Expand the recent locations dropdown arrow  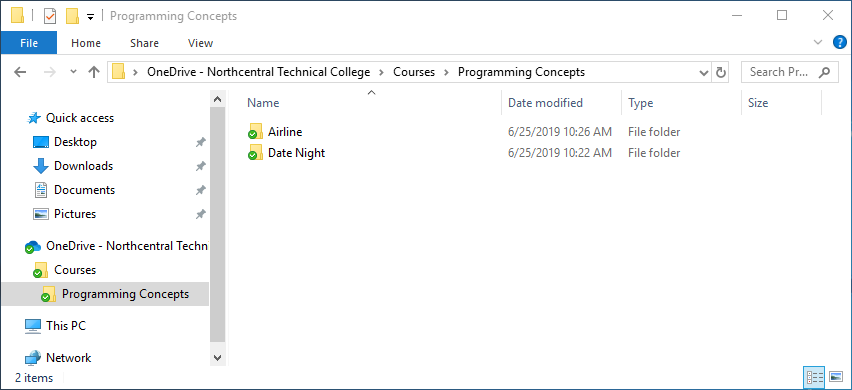(x=73, y=72)
